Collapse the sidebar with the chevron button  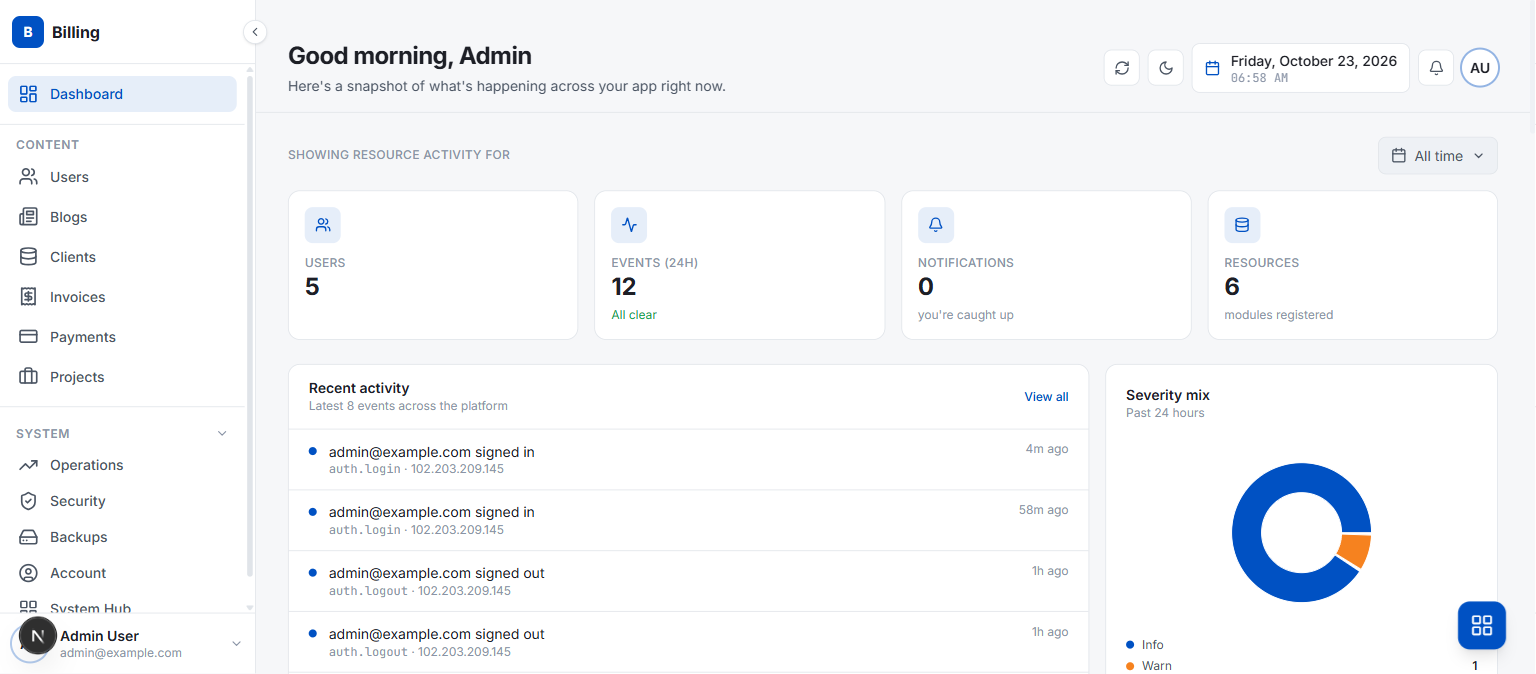pos(255,32)
